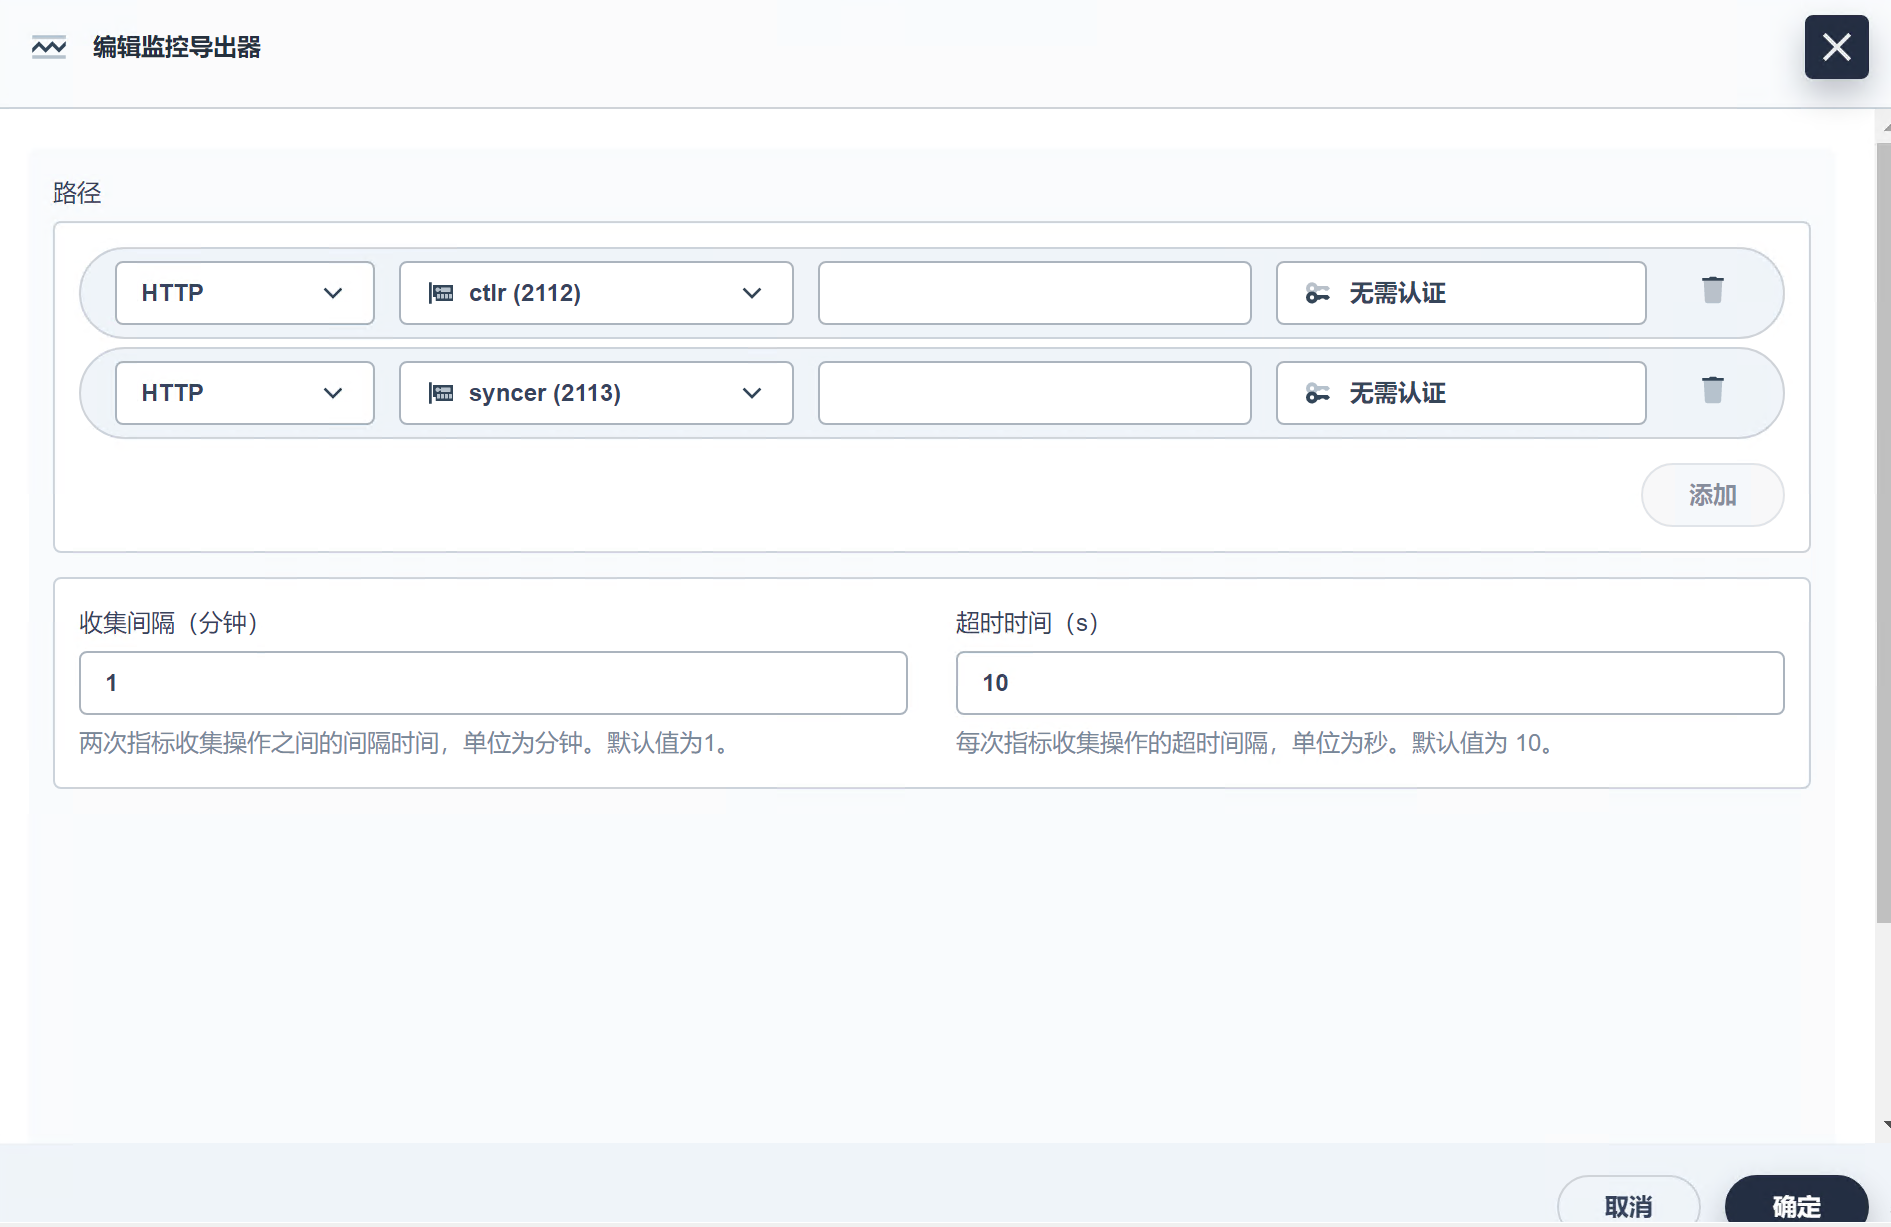
Task: Click the collection interval description text
Action: tap(404, 743)
